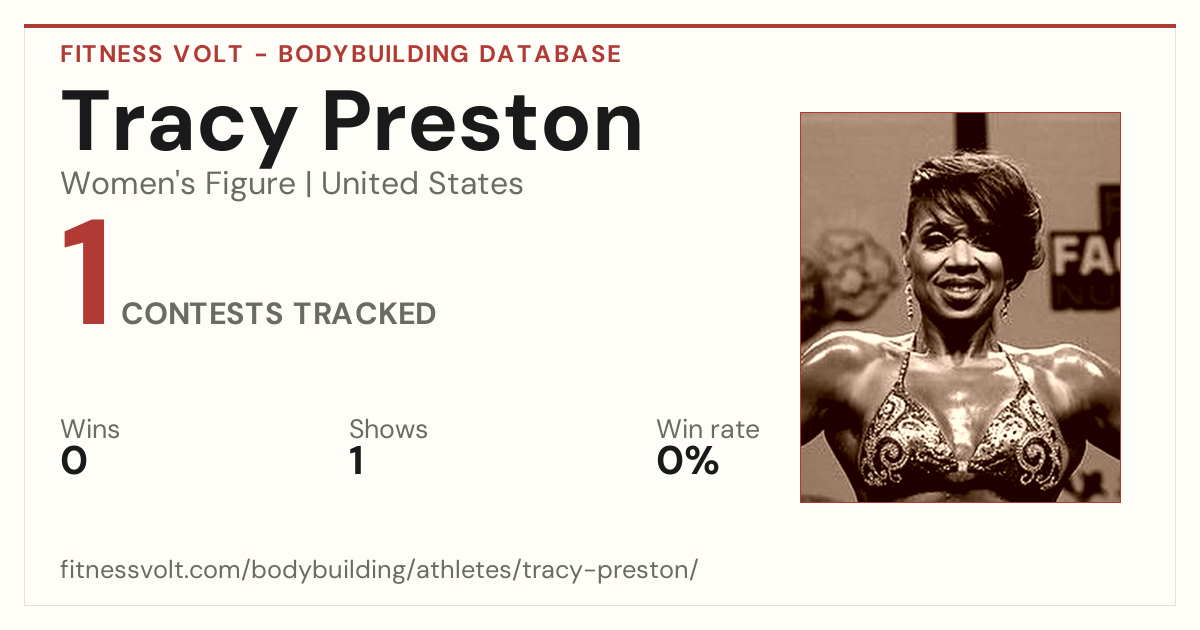This screenshot has width=1200, height=630.
Task: Select the Win rate label
Action: pos(707,430)
